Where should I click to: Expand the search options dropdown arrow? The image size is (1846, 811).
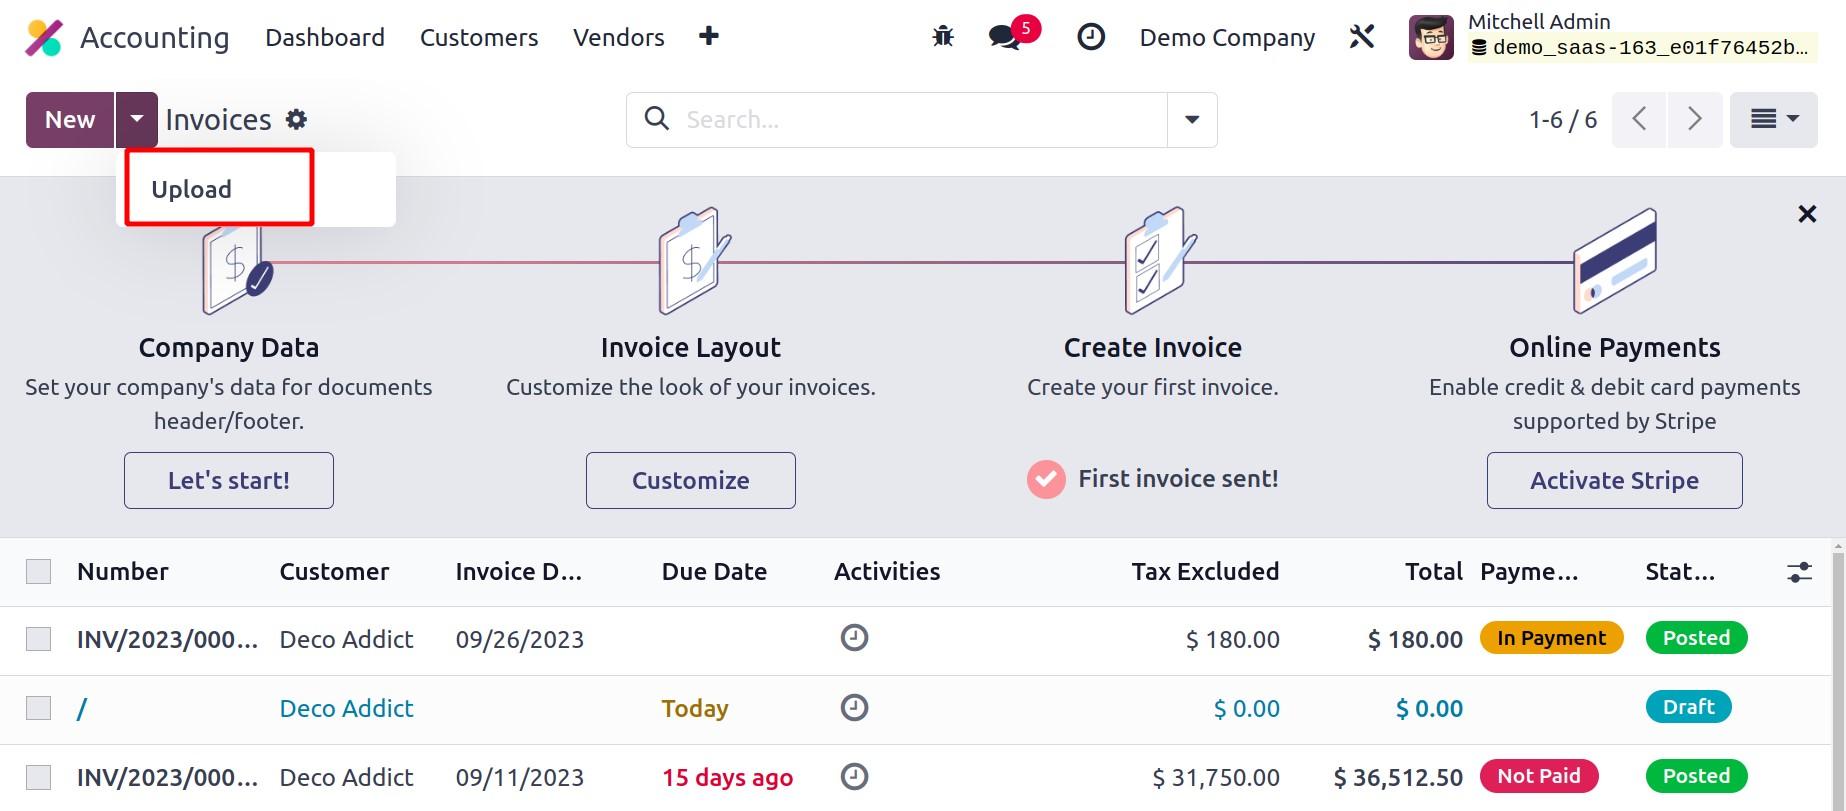pos(1192,120)
